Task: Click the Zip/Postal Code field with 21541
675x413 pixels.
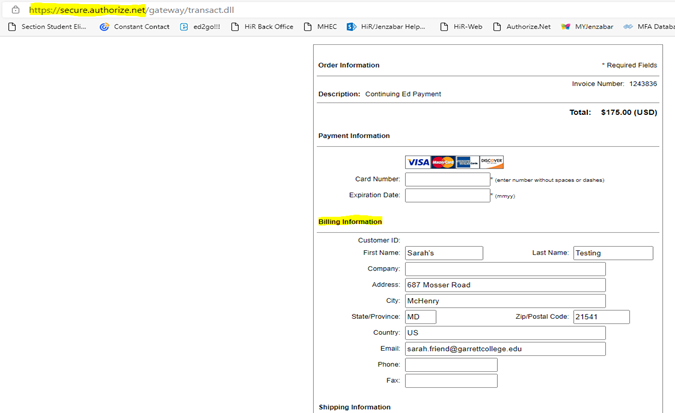Action: (x=601, y=317)
